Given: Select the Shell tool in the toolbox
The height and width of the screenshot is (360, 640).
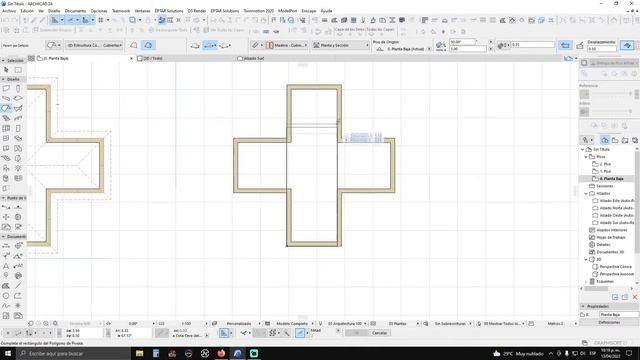Looking at the screenshot, I should point(18,108).
